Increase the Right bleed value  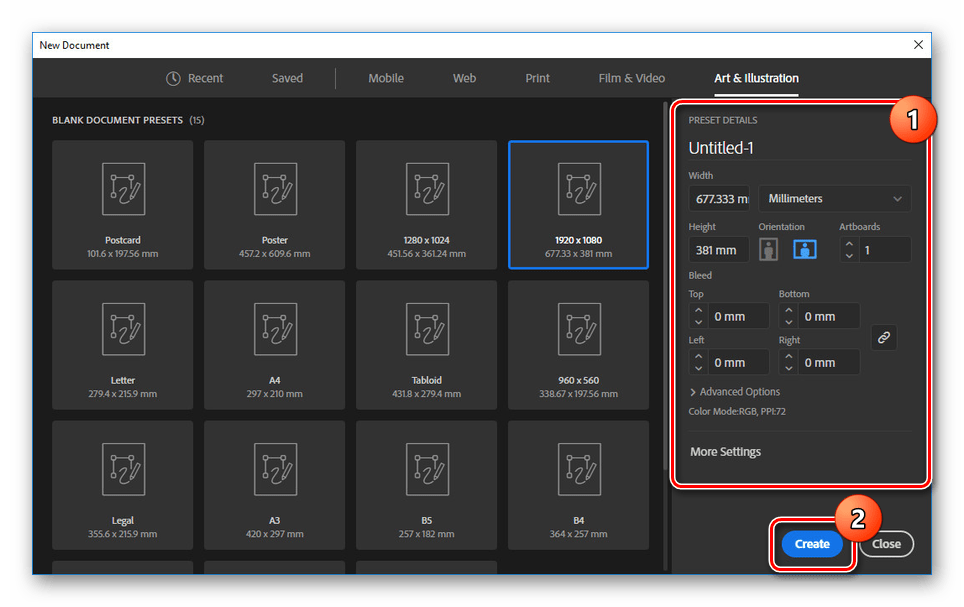coord(789,356)
